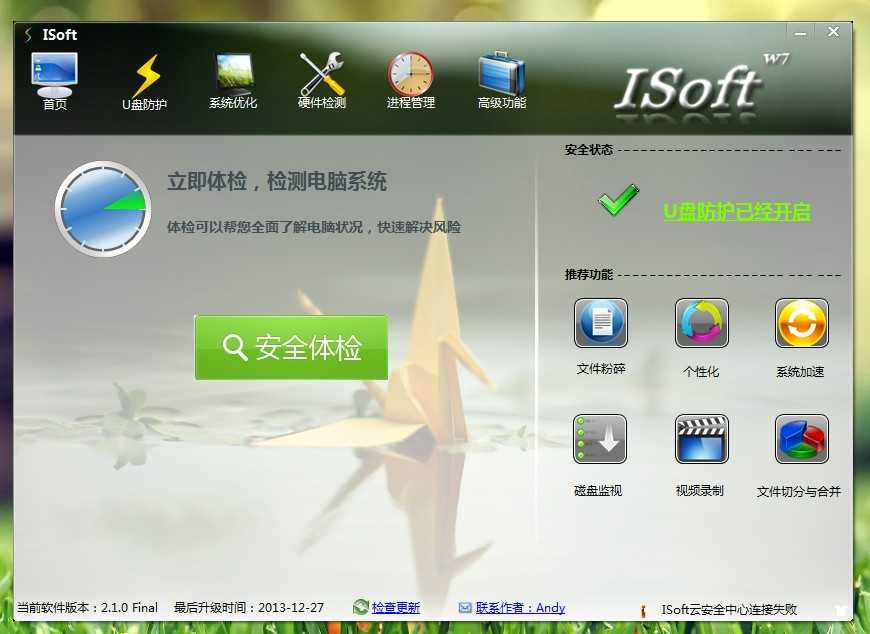Launch the 系统加速 system speedup icon
The height and width of the screenshot is (634, 870).
(x=802, y=323)
